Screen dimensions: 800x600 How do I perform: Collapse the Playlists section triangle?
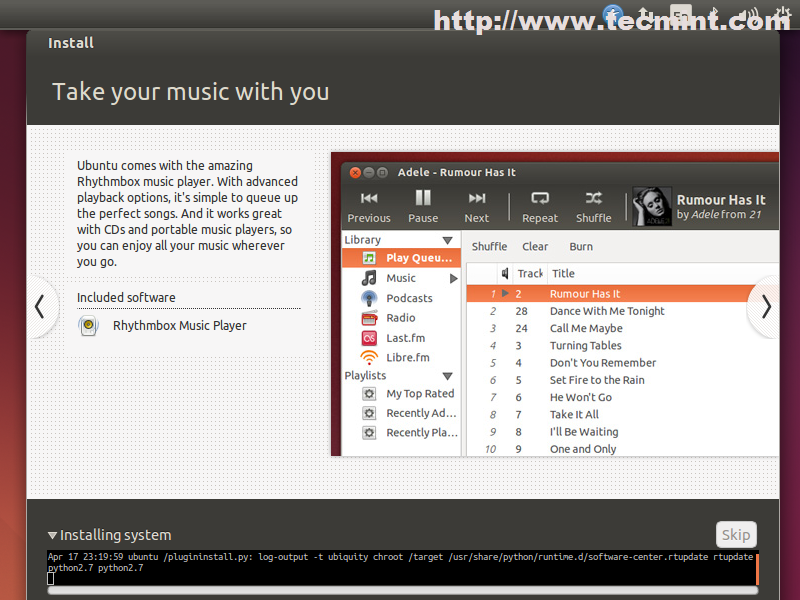(447, 376)
